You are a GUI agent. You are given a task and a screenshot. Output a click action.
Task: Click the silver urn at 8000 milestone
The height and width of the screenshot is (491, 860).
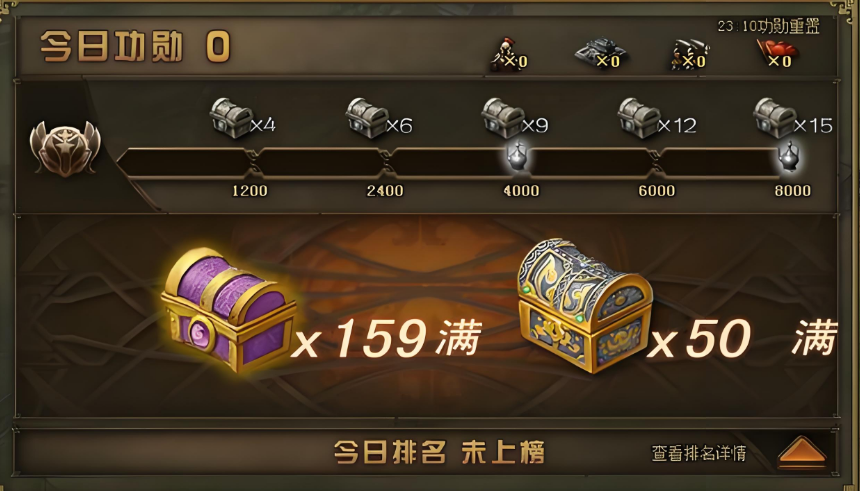(x=789, y=156)
